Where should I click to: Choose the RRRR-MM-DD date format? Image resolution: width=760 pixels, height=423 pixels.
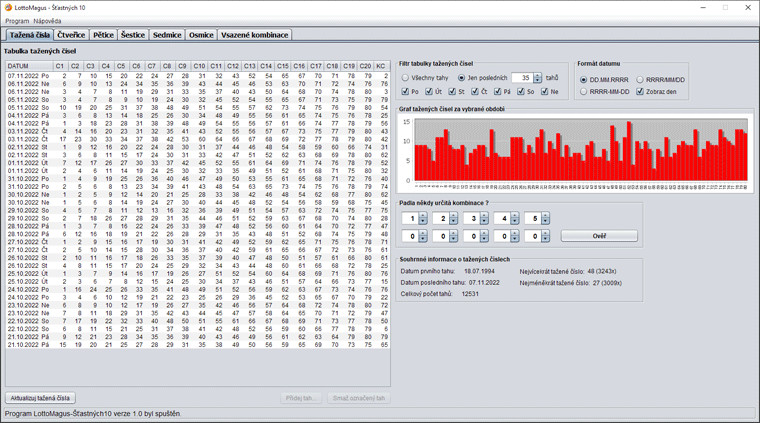pos(584,92)
